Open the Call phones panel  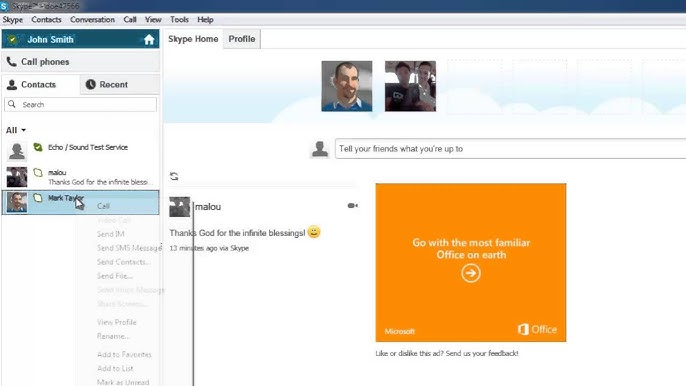(81, 62)
